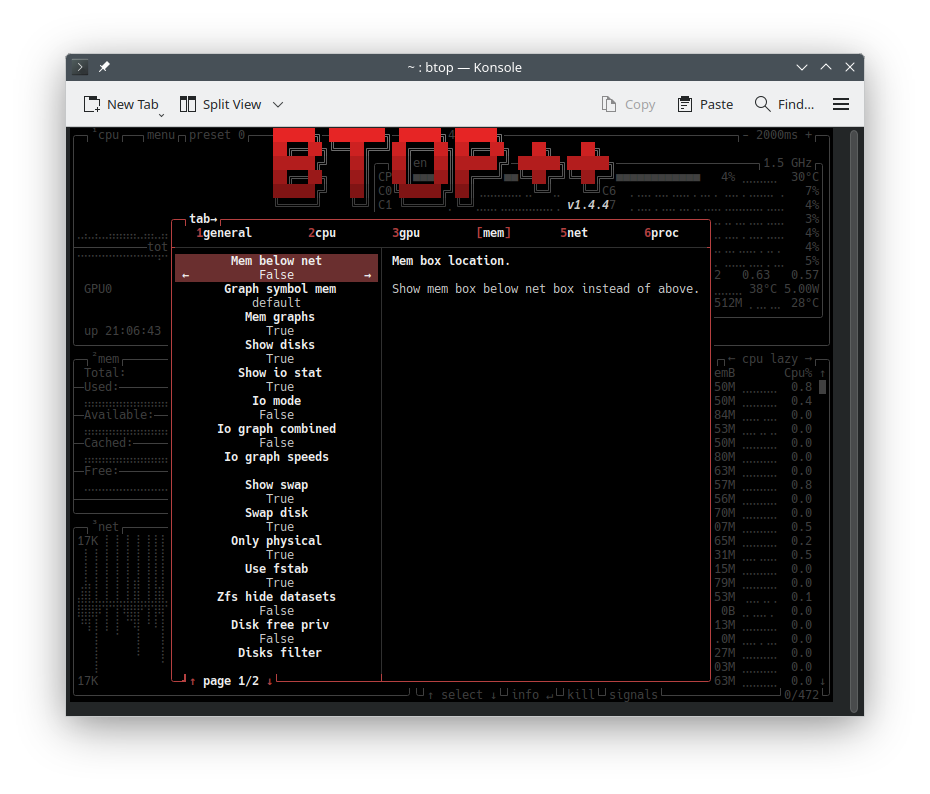Click right arrow on Mem below net
This screenshot has height=794, width=930.
pos(367,275)
